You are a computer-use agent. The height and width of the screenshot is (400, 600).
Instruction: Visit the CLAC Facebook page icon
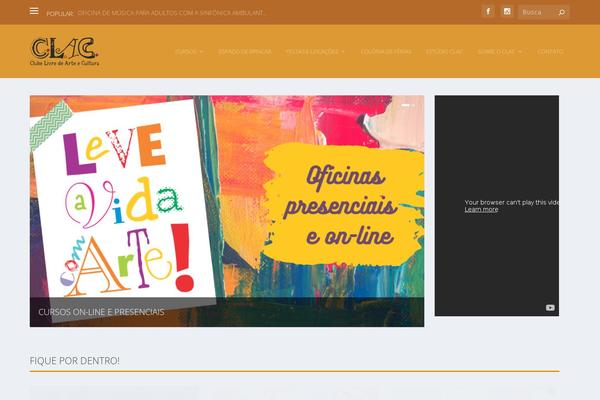pos(488,11)
